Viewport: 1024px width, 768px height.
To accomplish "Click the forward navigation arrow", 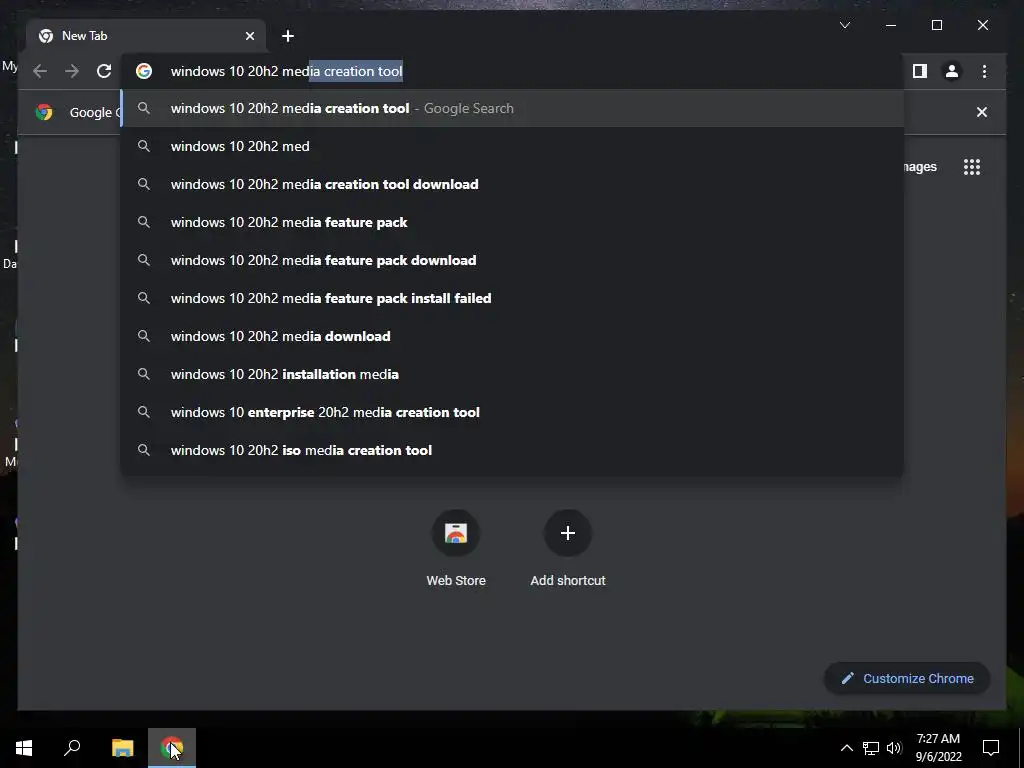I will point(72,71).
